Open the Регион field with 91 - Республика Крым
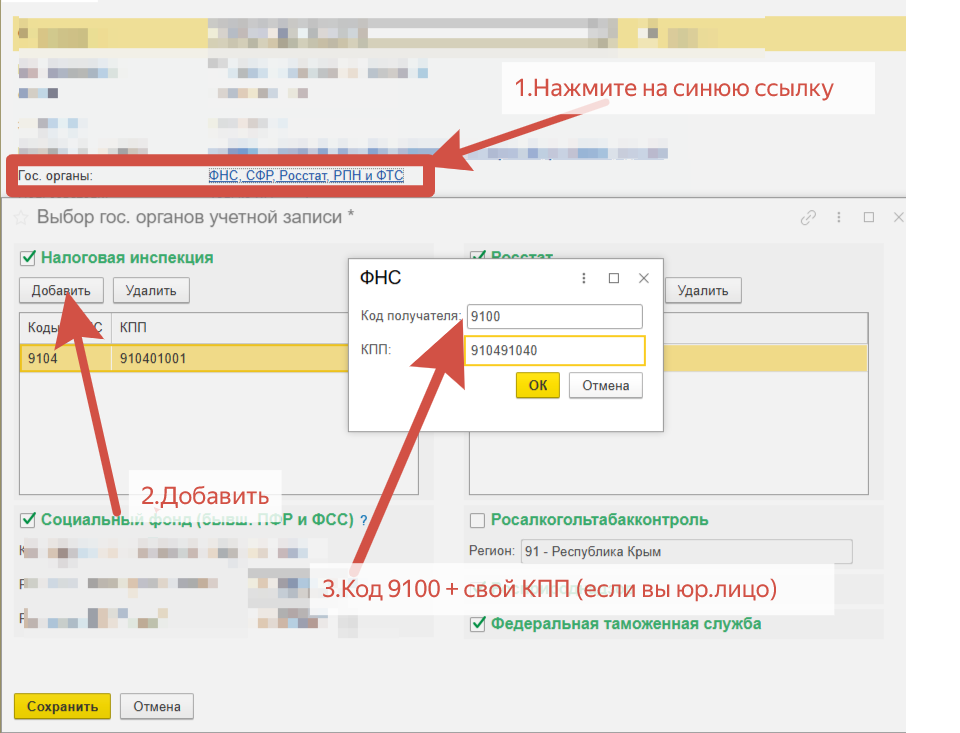Image resolution: width=960 pixels, height=733 pixels. (x=686, y=552)
